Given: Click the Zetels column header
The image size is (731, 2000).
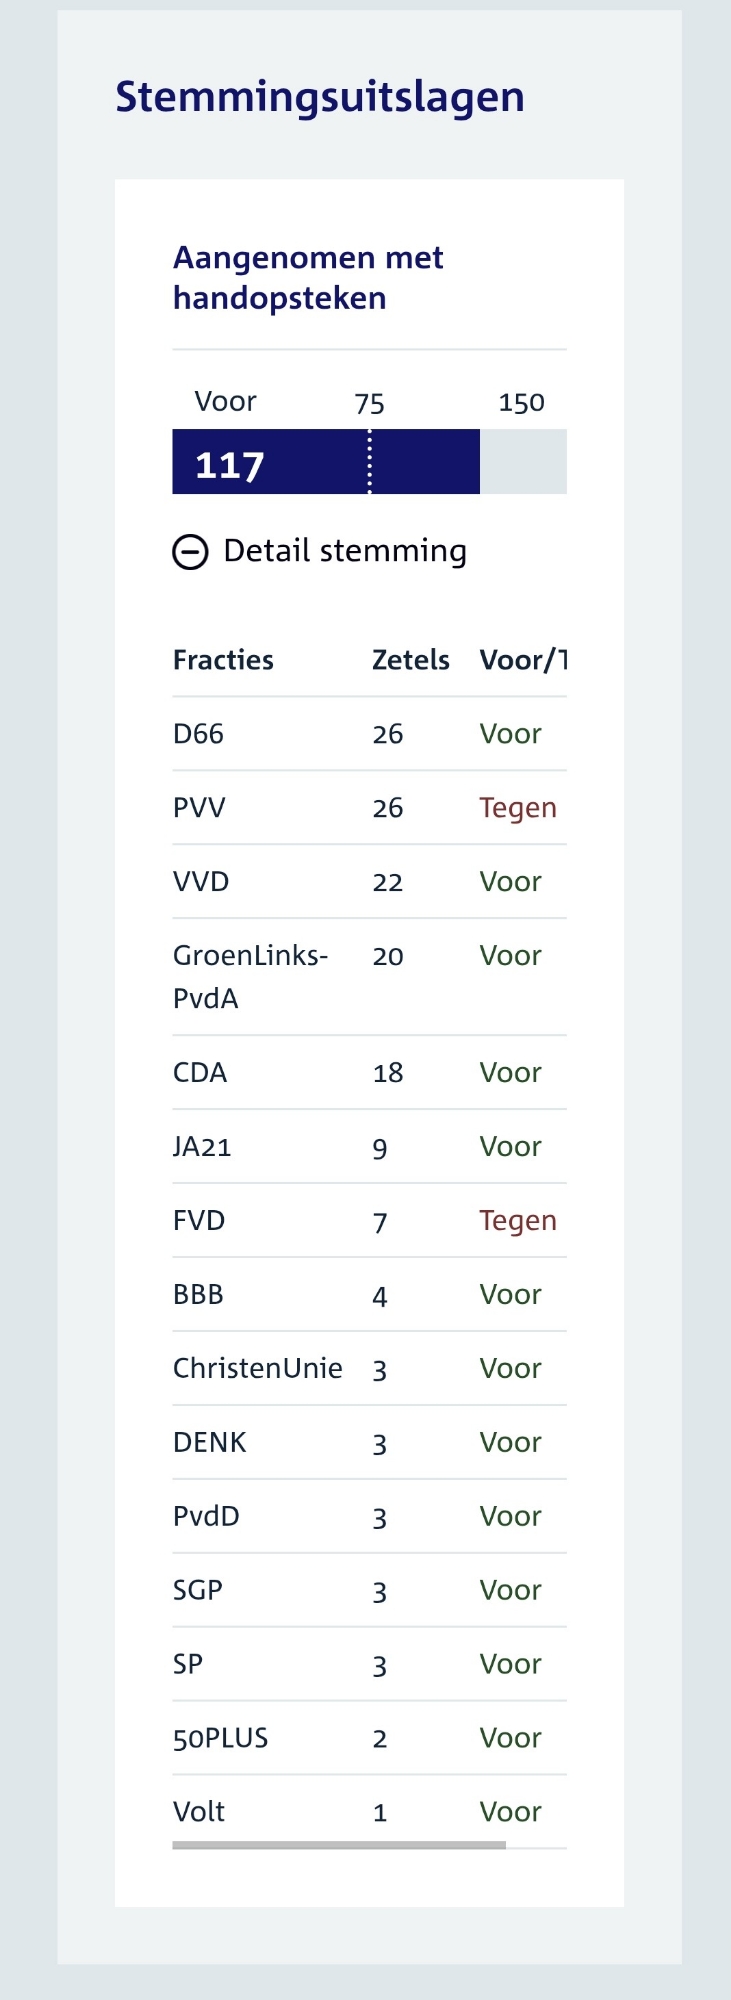Looking at the screenshot, I should [x=410, y=660].
